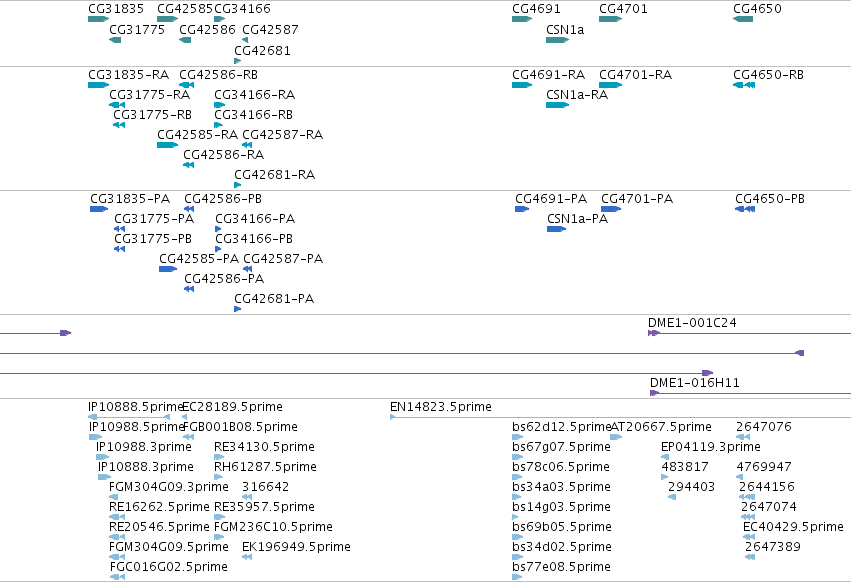Click the CG42681-PA small arrow glyph
This screenshot has width=851, height=582.
(237, 309)
